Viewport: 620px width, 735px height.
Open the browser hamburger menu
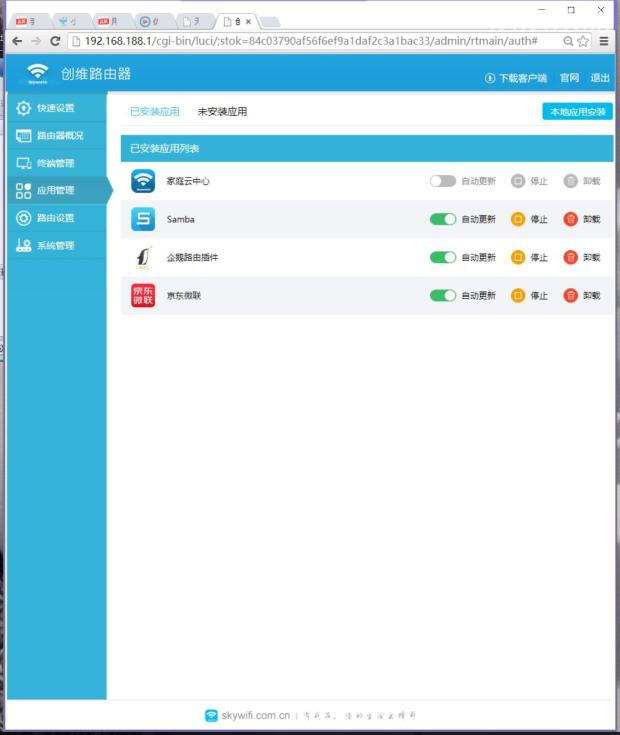click(604, 41)
